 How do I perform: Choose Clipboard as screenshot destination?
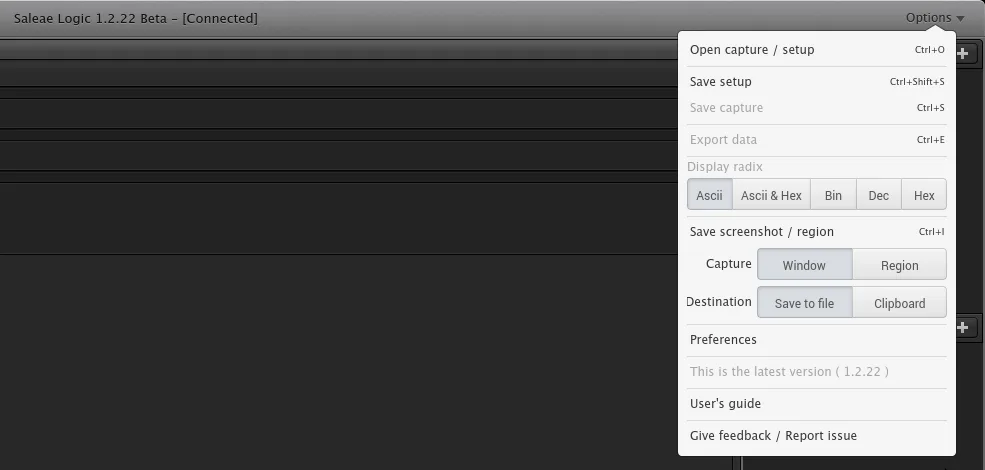click(900, 303)
